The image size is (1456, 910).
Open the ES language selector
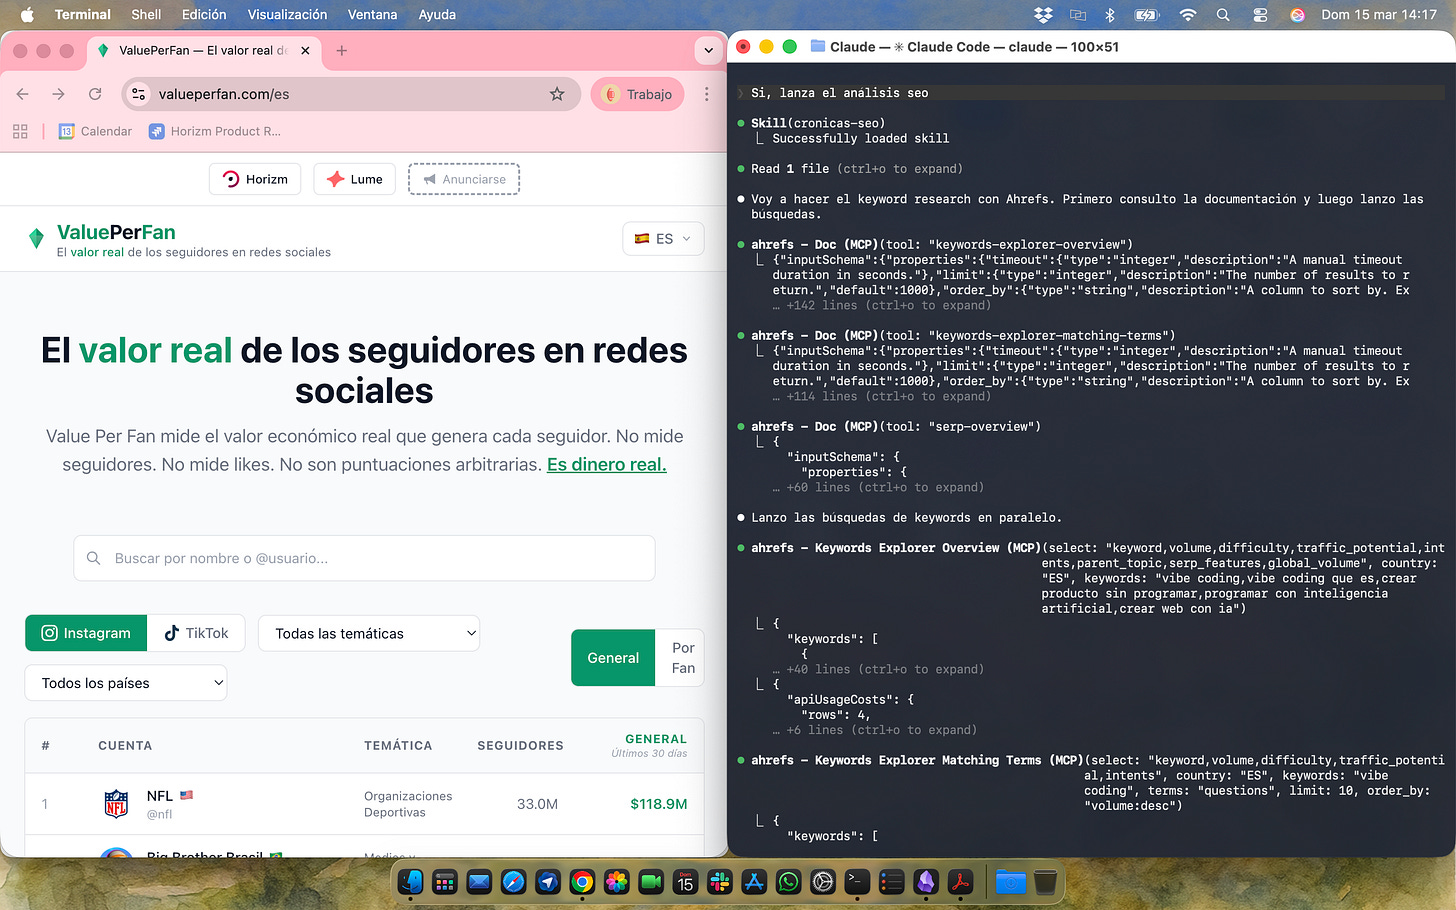(x=663, y=239)
